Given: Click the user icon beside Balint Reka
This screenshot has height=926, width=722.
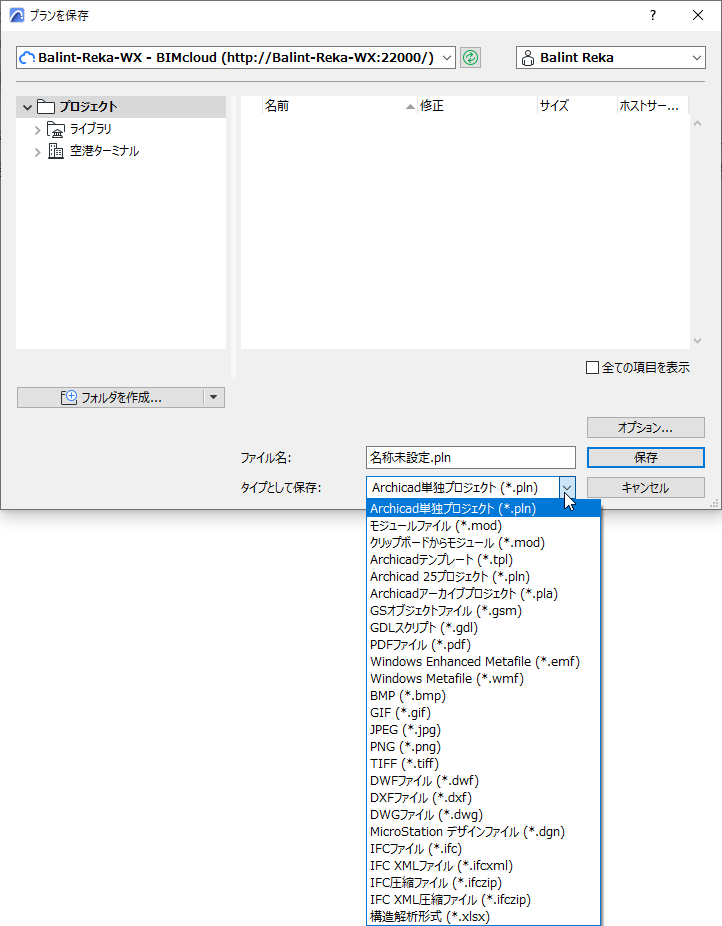Looking at the screenshot, I should tap(528, 57).
